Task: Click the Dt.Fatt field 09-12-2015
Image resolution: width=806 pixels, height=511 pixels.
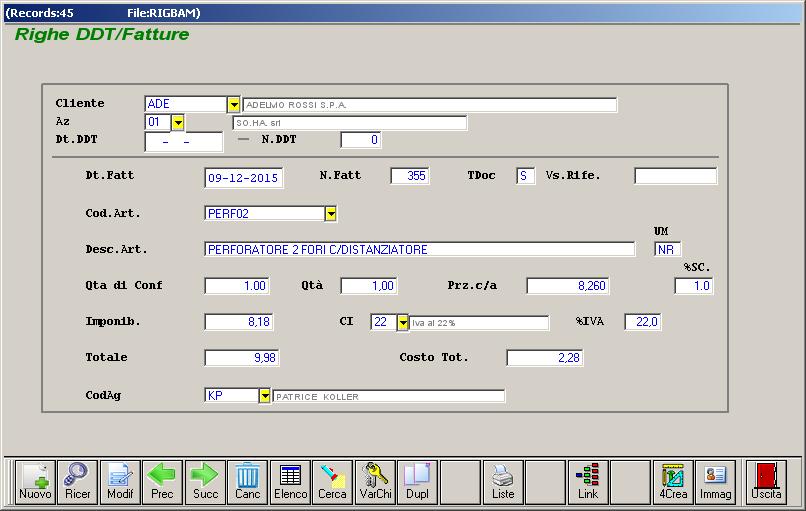Action: pos(244,178)
